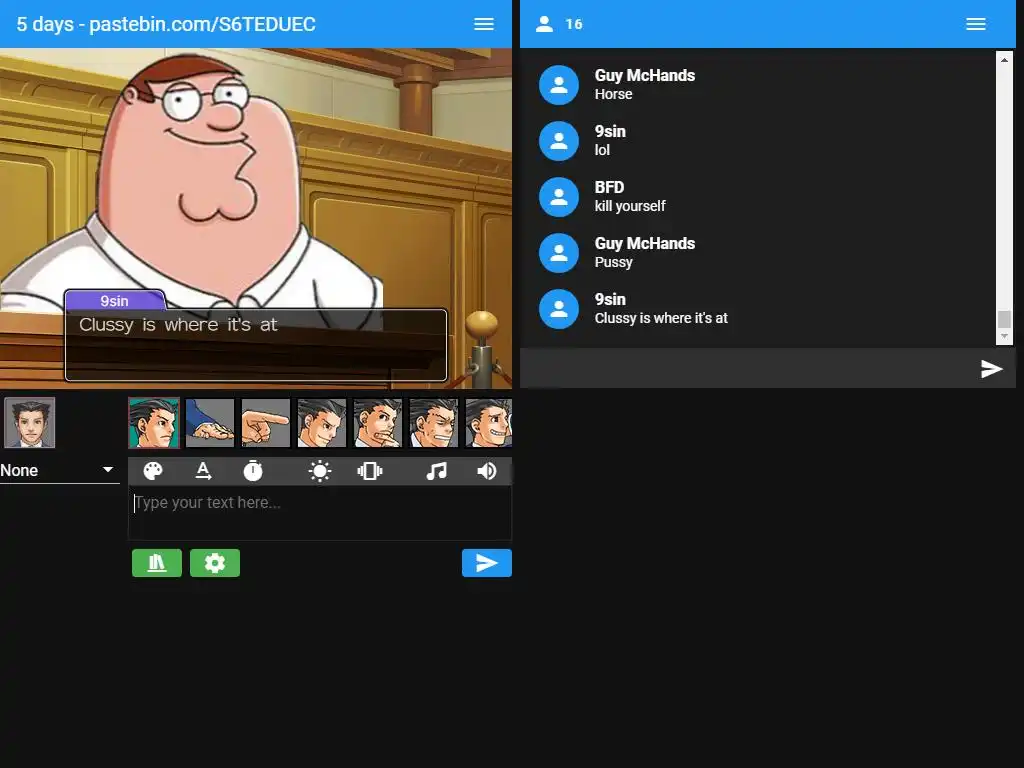Click the 'Horse' chat message

[613, 94]
